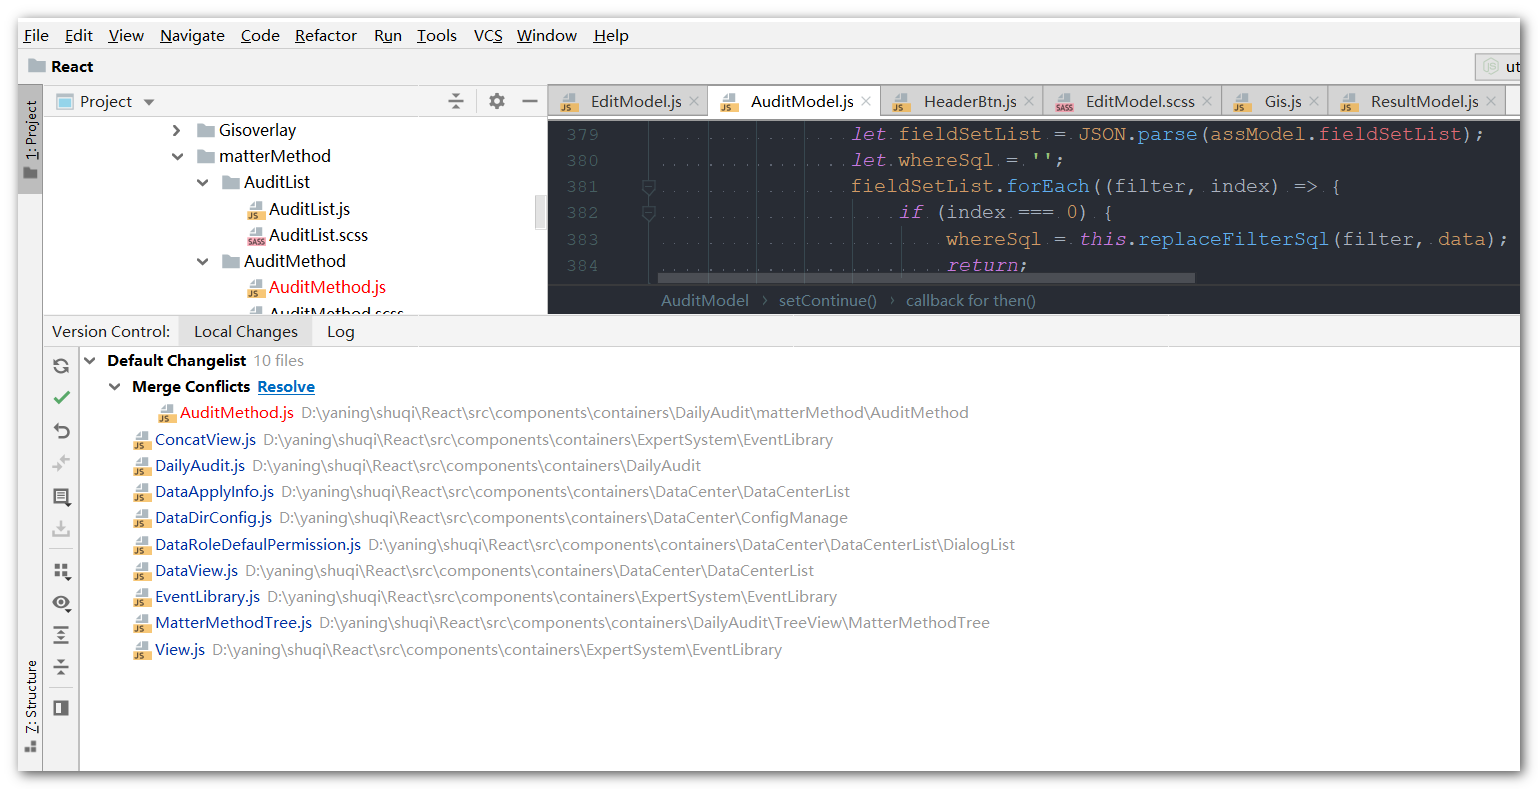Screen dimensions: 1538x789
Task: Click the Resolve merge conflicts link
Action: click(x=286, y=386)
